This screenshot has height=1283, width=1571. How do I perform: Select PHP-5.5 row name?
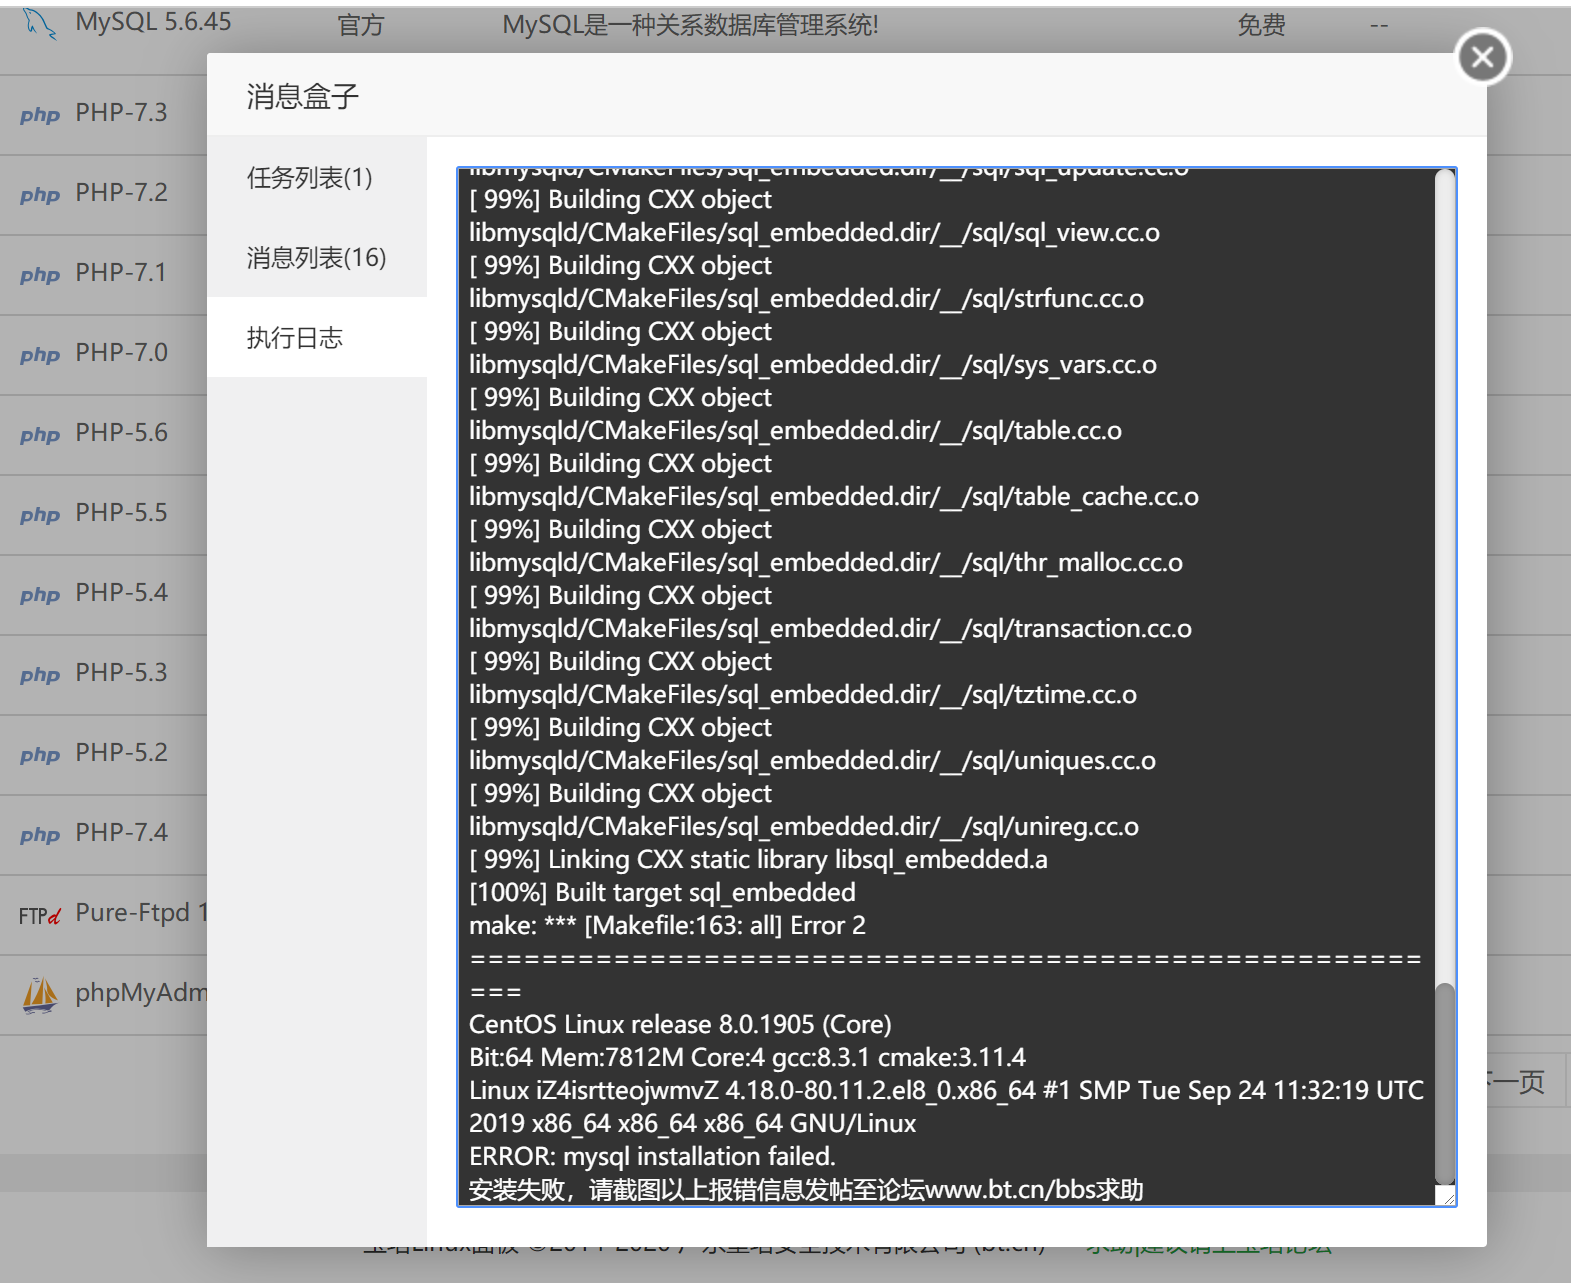click(x=121, y=512)
